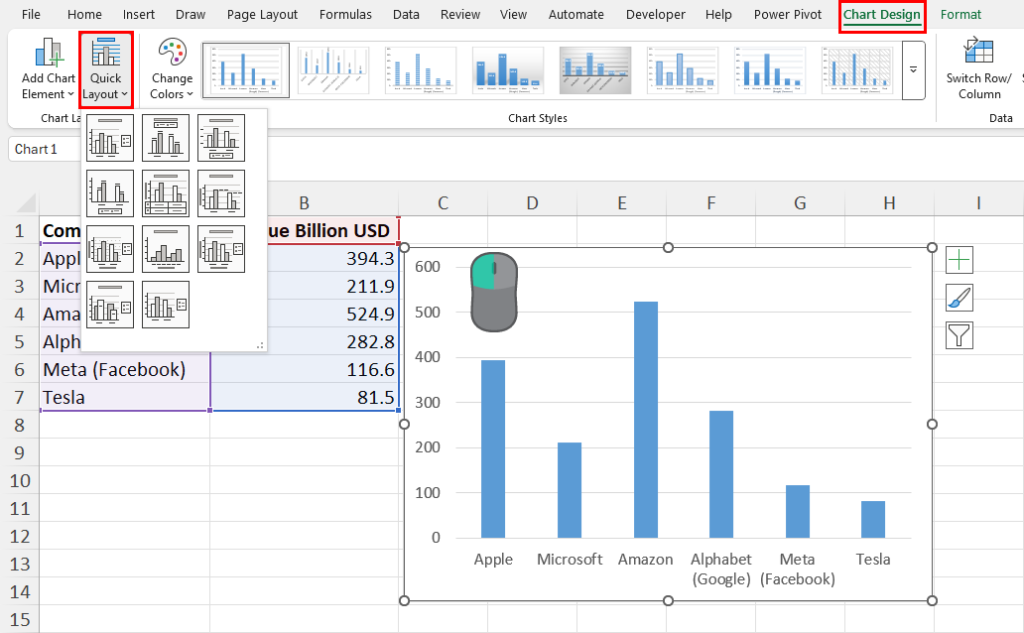Image resolution: width=1024 pixels, height=633 pixels.
Task: Switch to the Automate tab
Action: (x=576, y=14)
